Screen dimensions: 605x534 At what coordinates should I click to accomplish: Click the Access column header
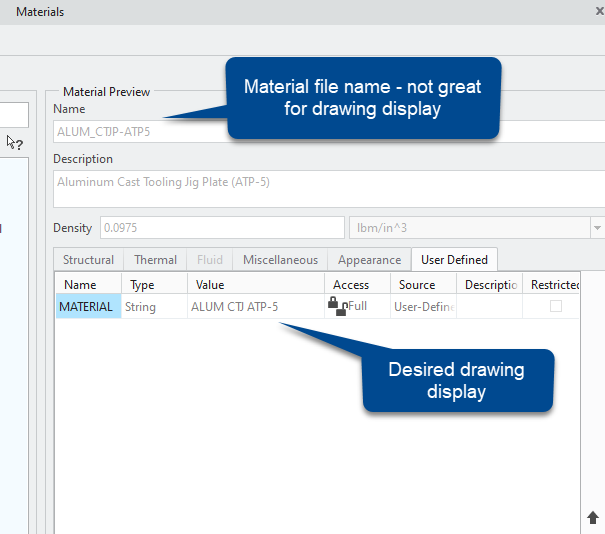pos(351,285)
